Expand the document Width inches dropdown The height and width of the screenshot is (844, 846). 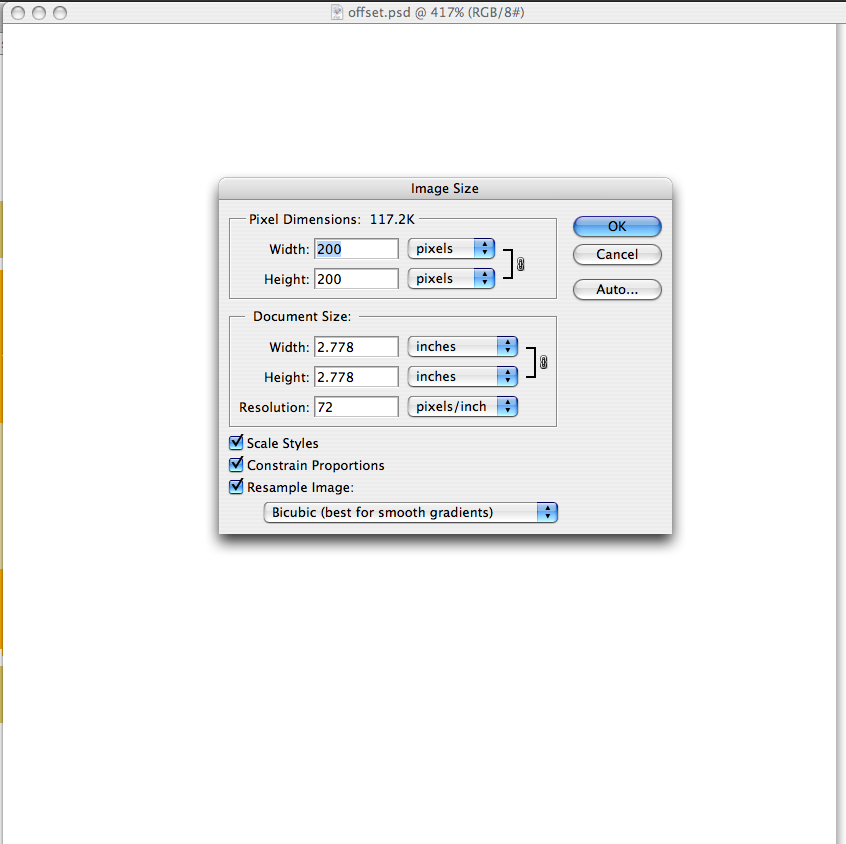coord(462,347)
